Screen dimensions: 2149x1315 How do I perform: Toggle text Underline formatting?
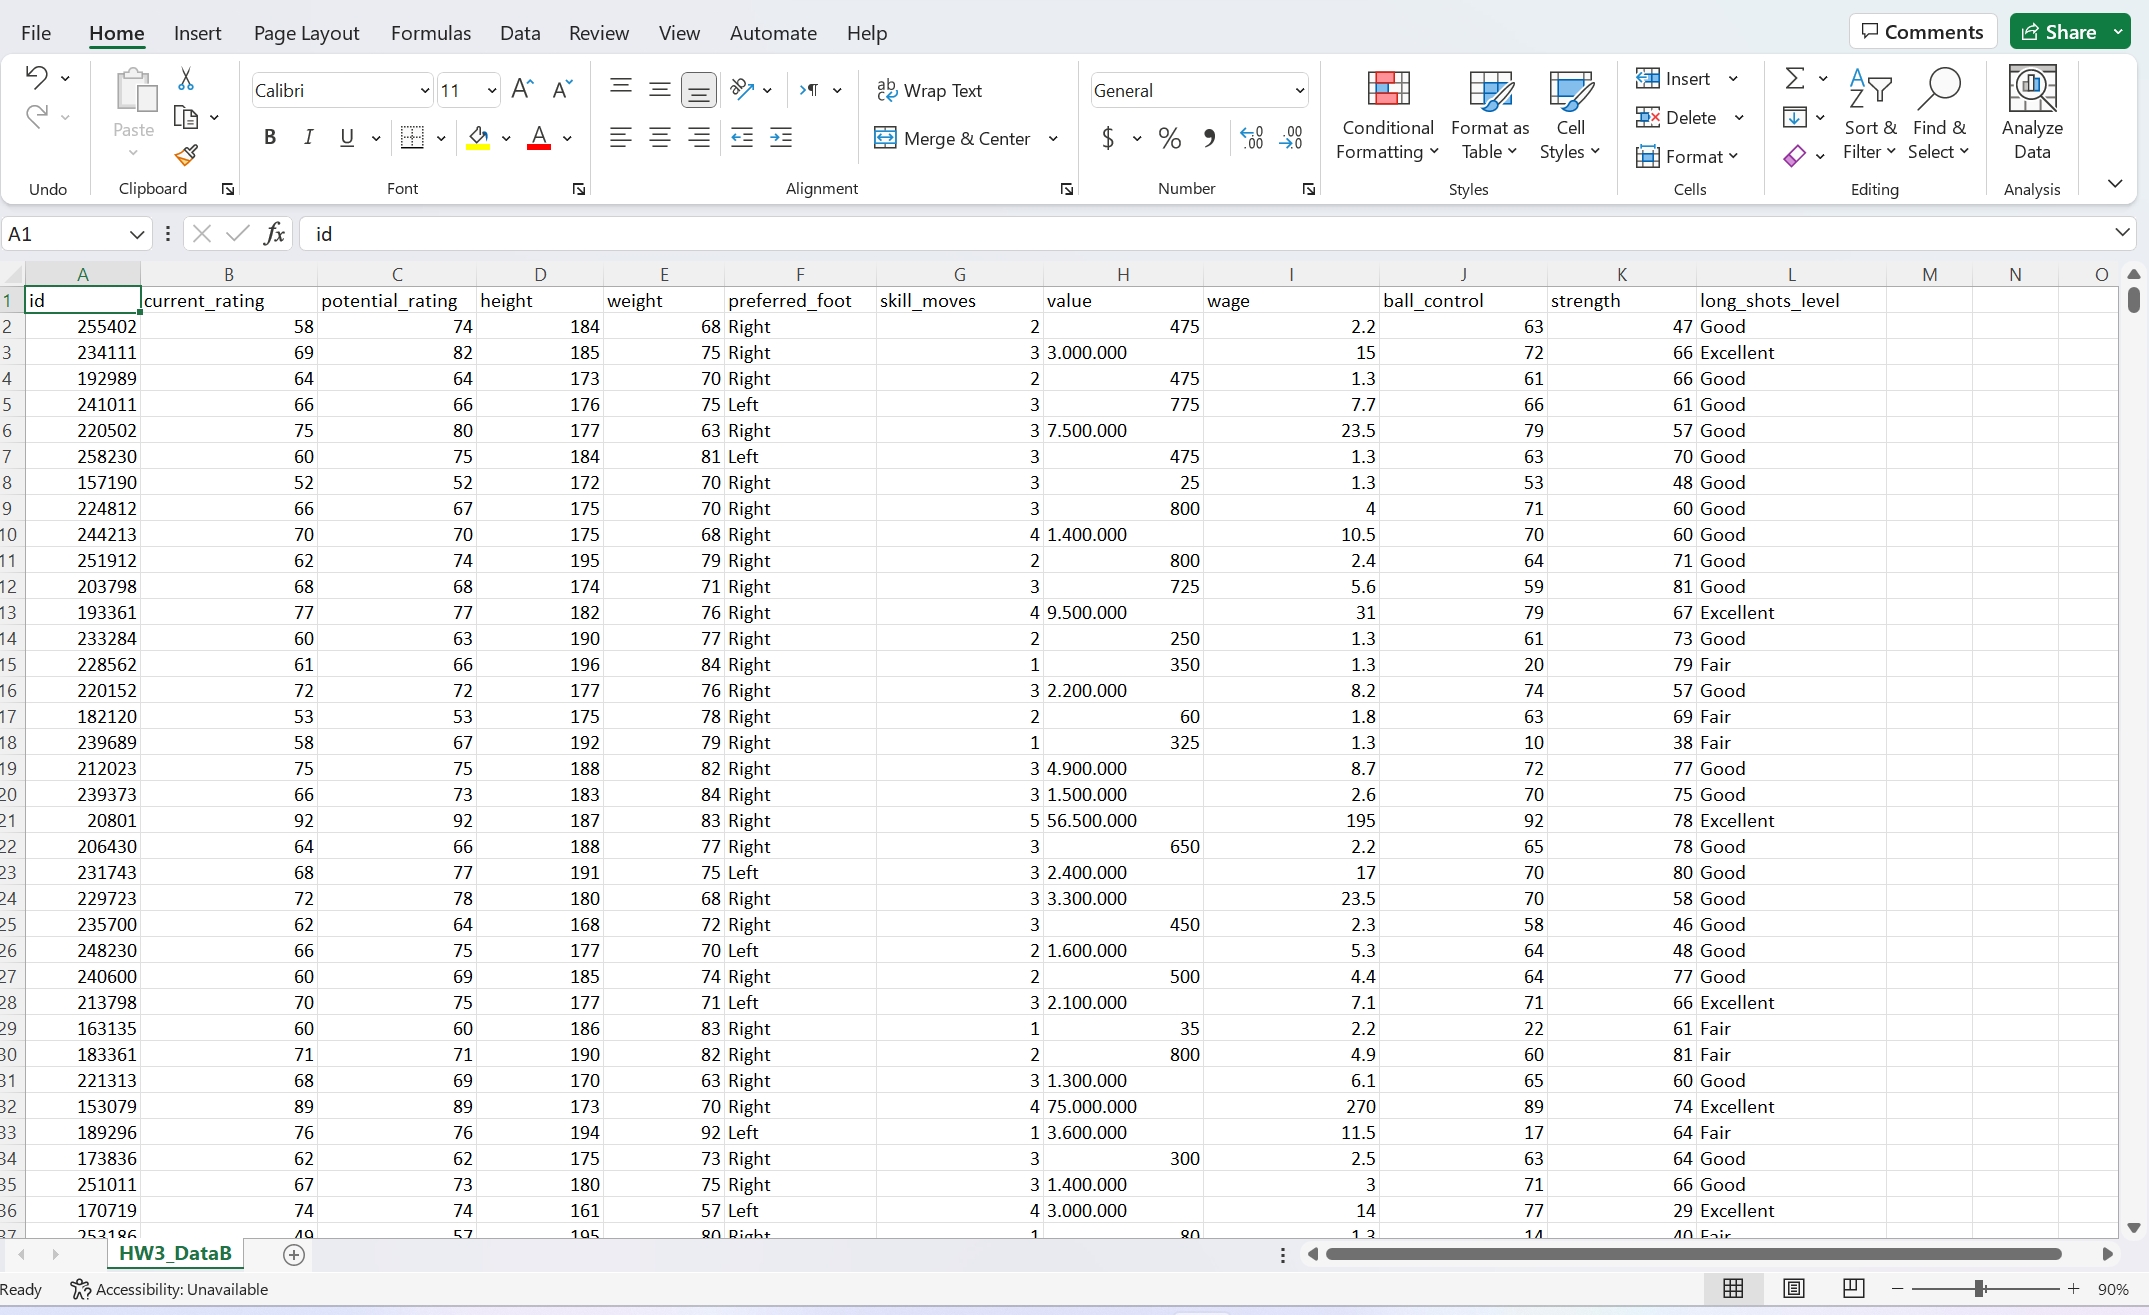coord(345,138)
